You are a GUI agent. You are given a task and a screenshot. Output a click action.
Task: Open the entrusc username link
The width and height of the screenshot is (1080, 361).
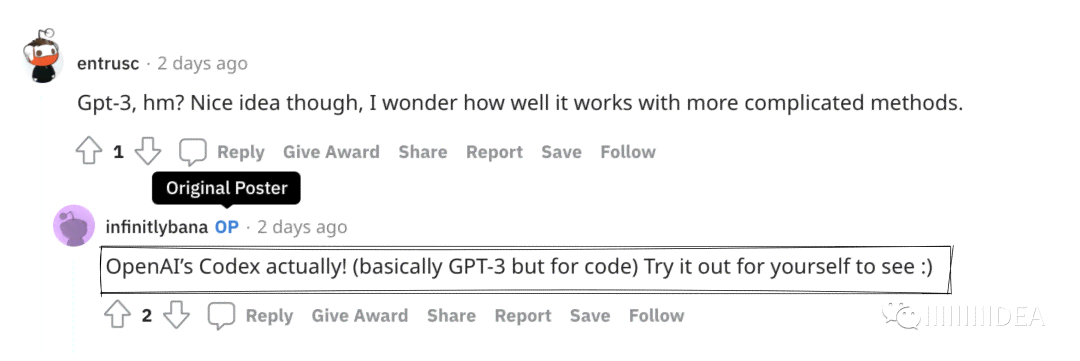point(108,63)
